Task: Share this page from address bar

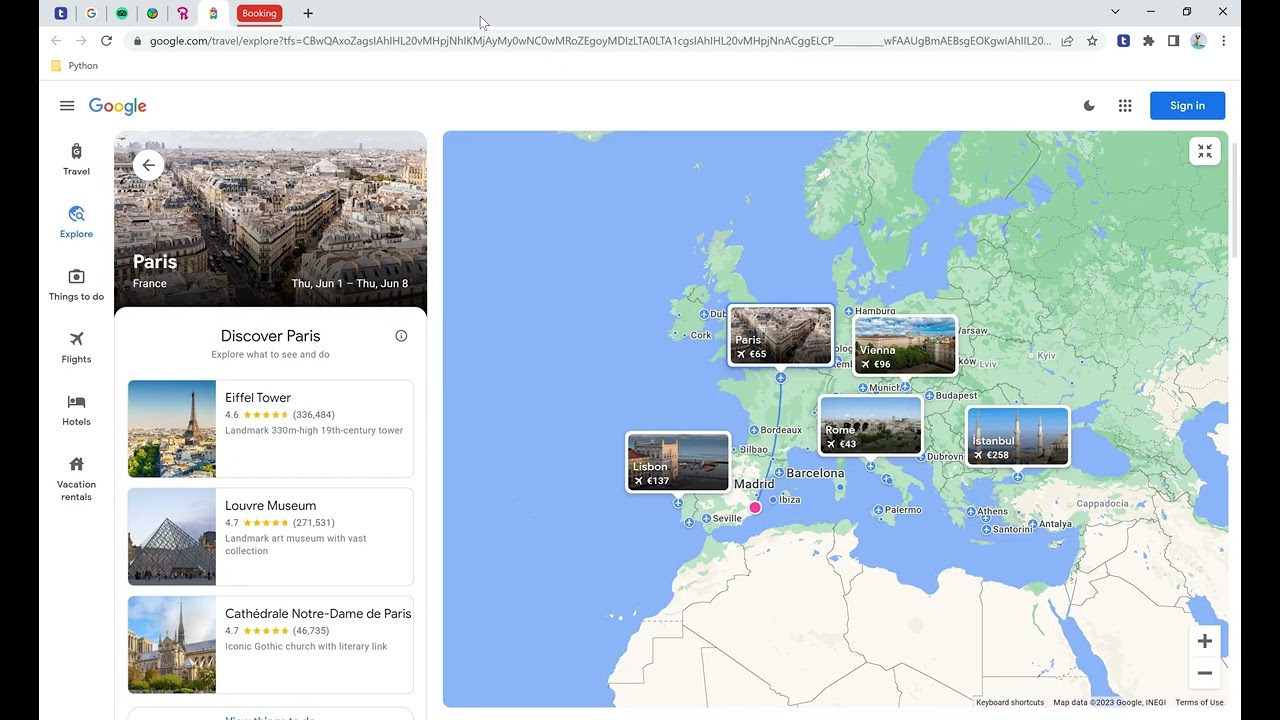Action: pyautogui.click(x=1067, y=41)
